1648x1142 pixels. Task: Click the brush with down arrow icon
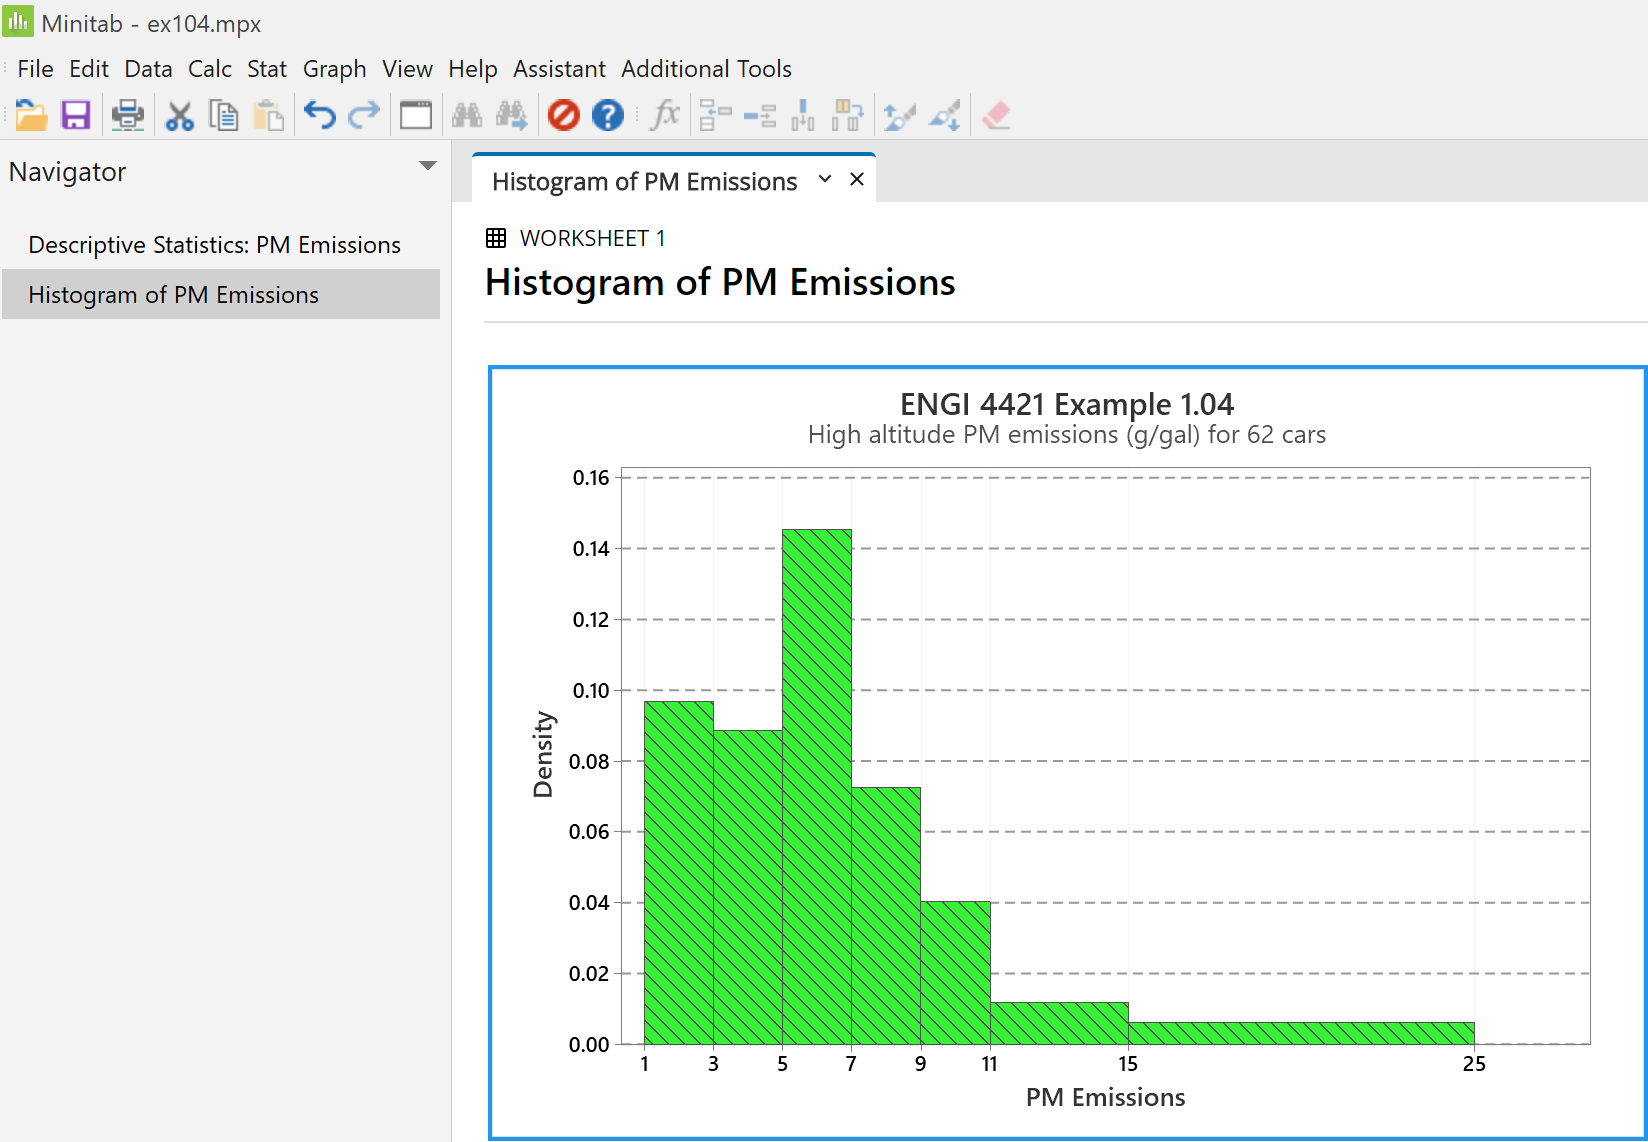tap(945, 116)
